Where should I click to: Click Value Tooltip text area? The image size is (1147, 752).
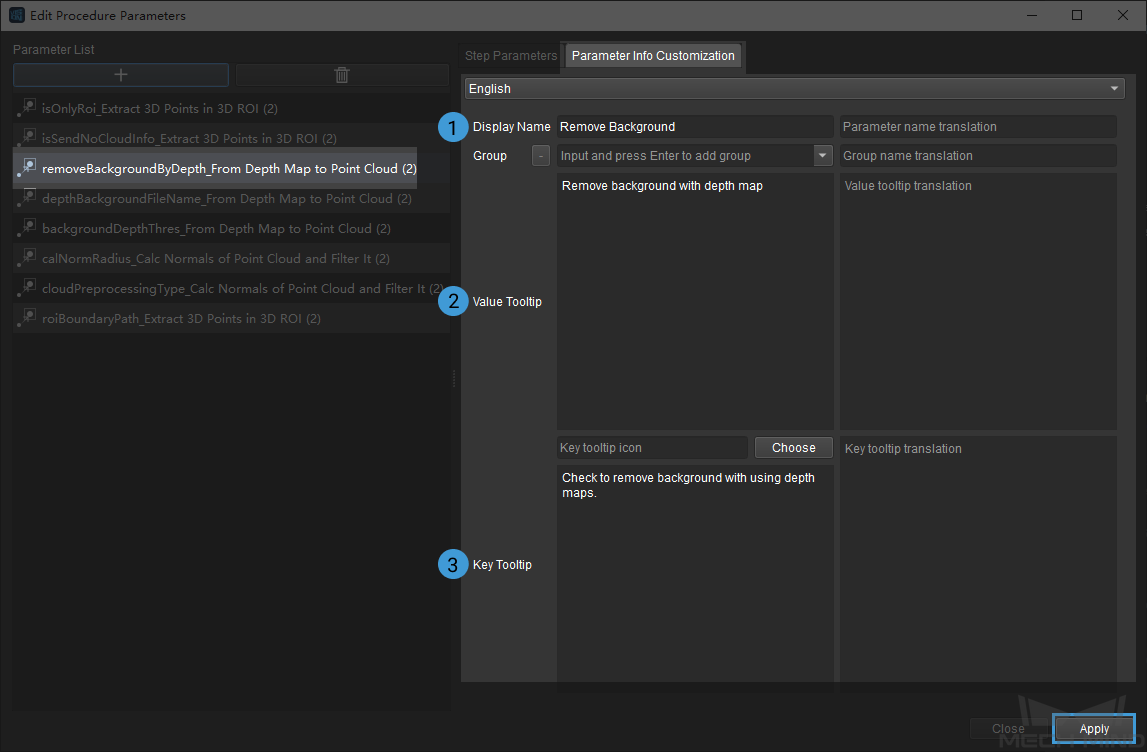point(695,301)
